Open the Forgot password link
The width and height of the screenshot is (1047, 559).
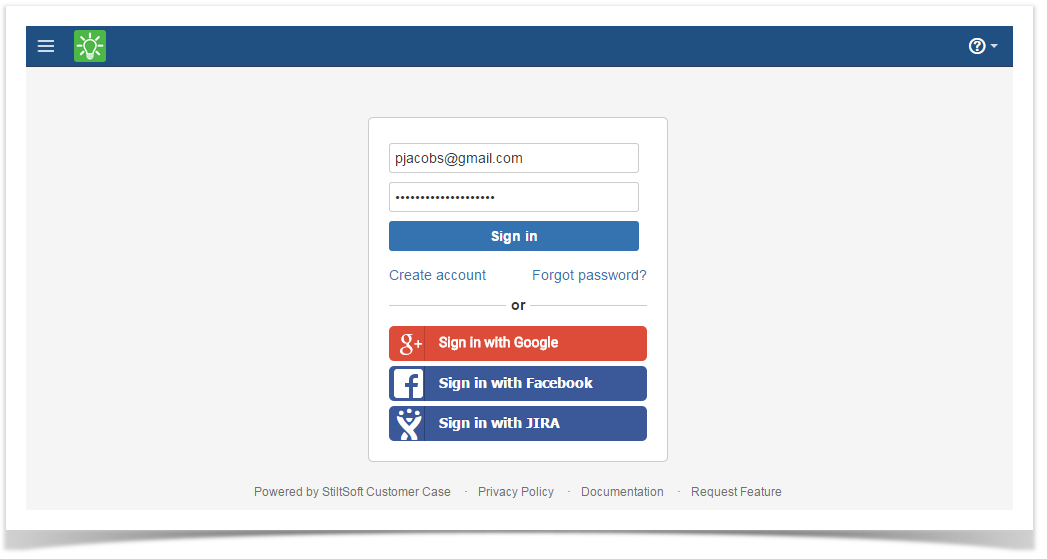pos(589,275)
